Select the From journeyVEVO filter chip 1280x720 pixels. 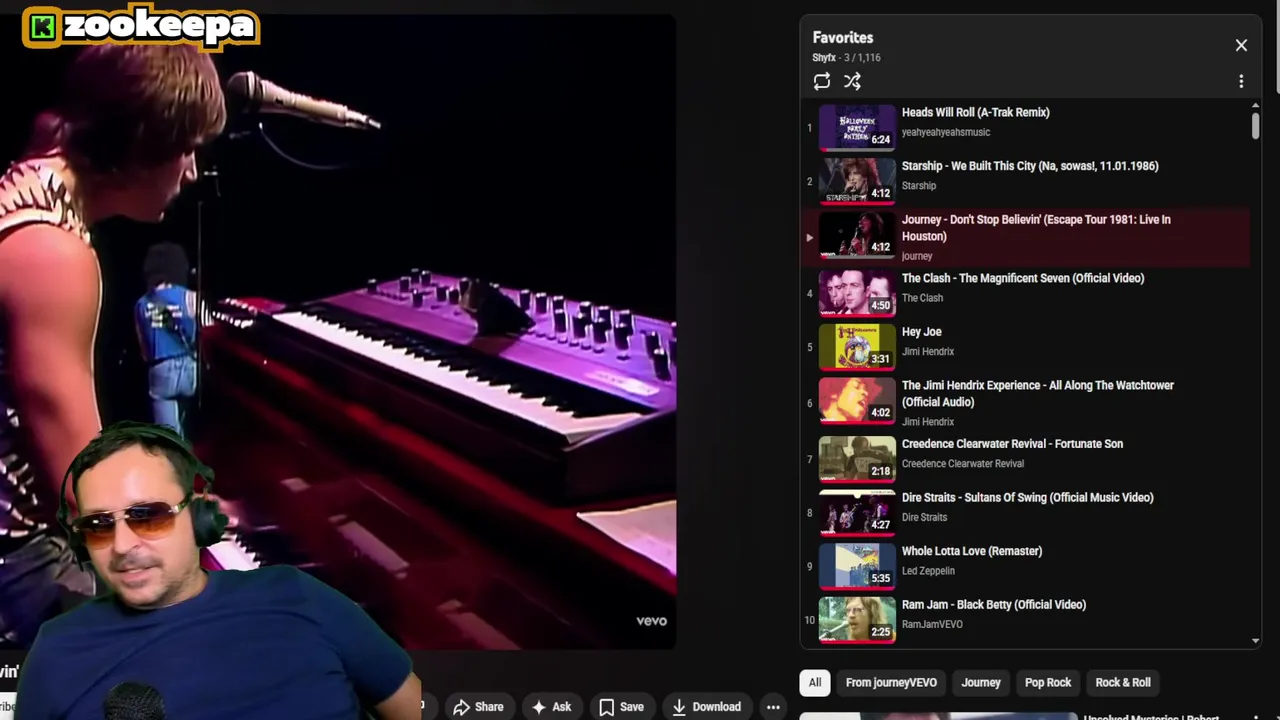coord(891,683)
